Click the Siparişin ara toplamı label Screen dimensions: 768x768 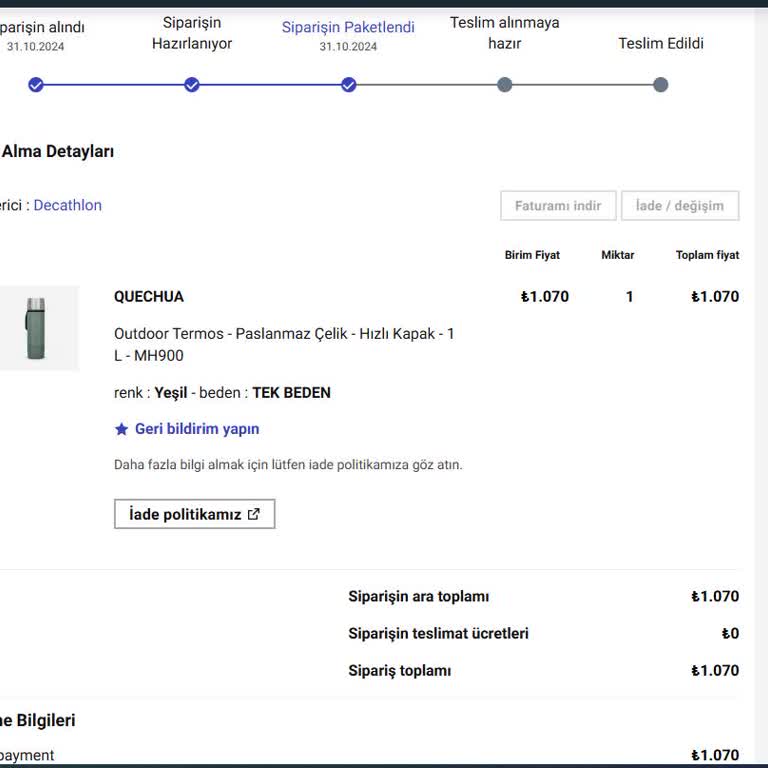[419, 596]
